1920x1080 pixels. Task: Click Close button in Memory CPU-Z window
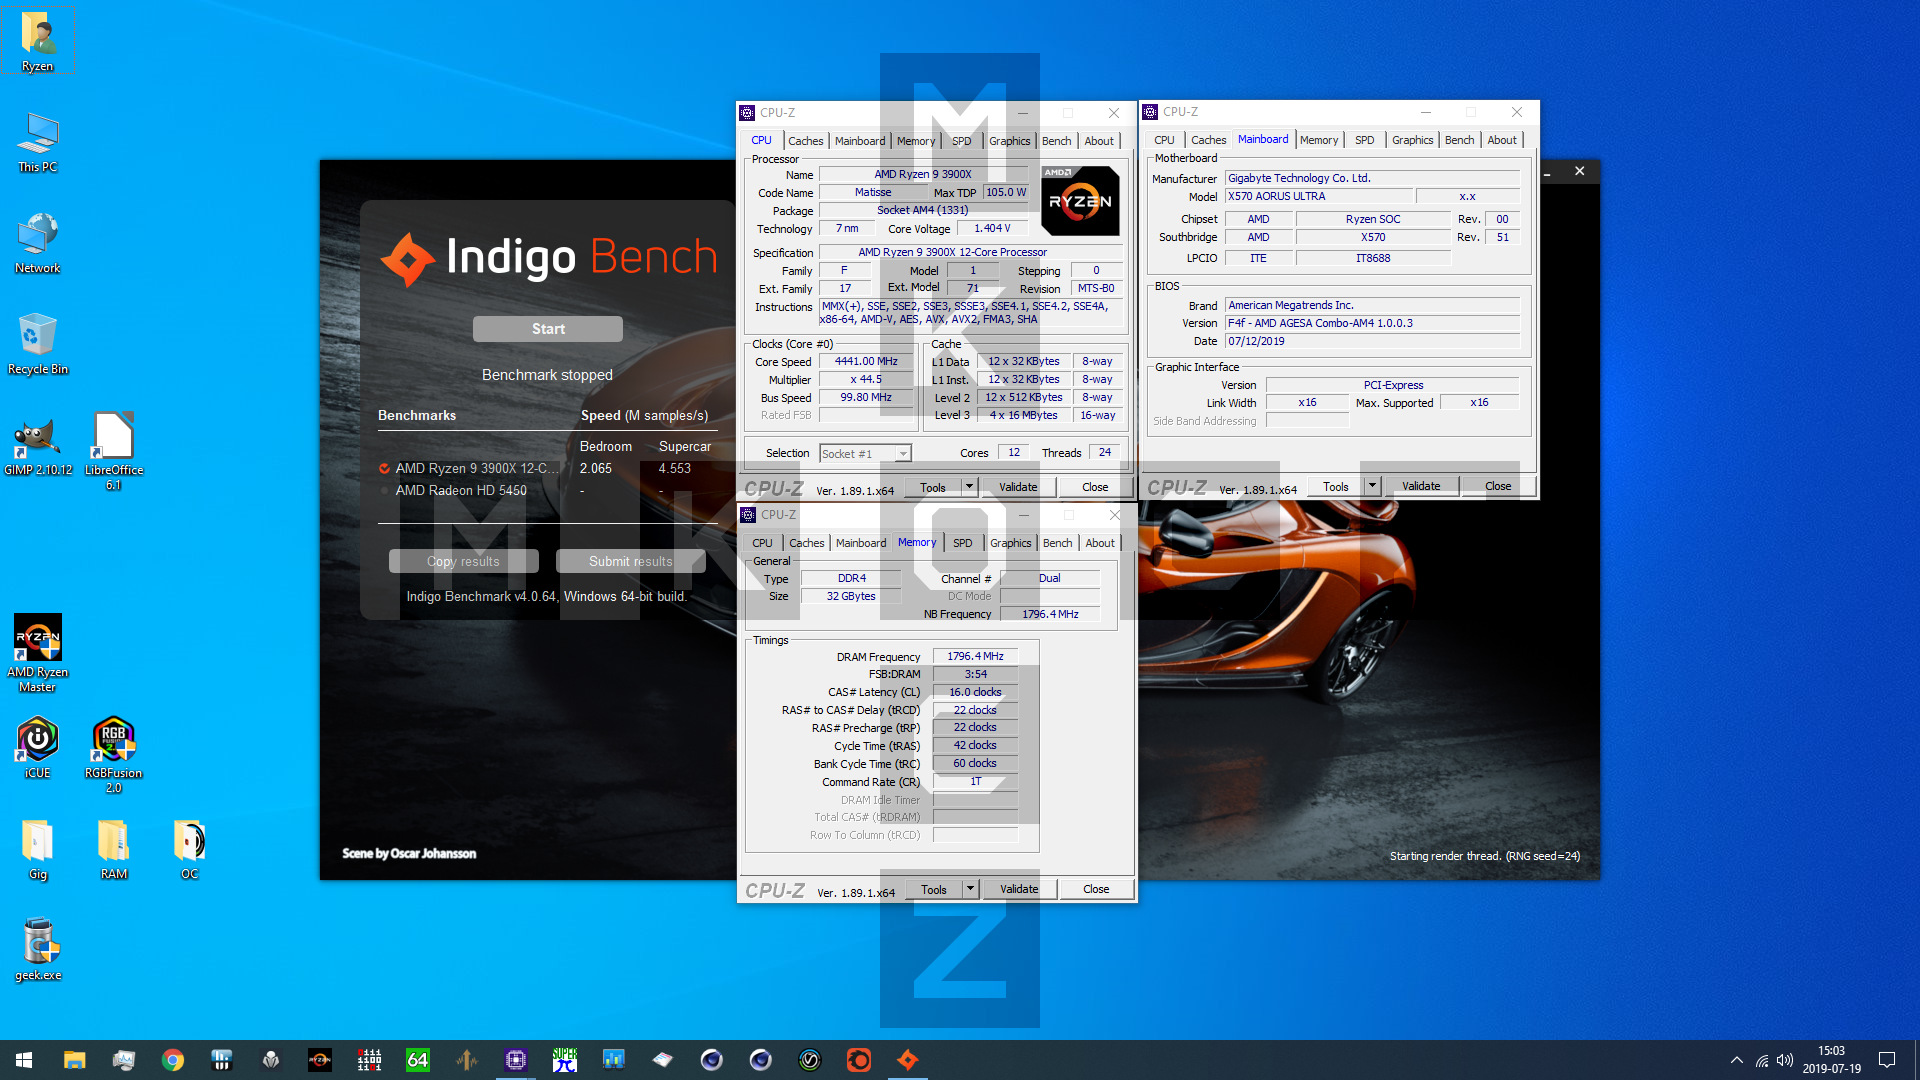pyautogui.click(x=1096, y=889)
